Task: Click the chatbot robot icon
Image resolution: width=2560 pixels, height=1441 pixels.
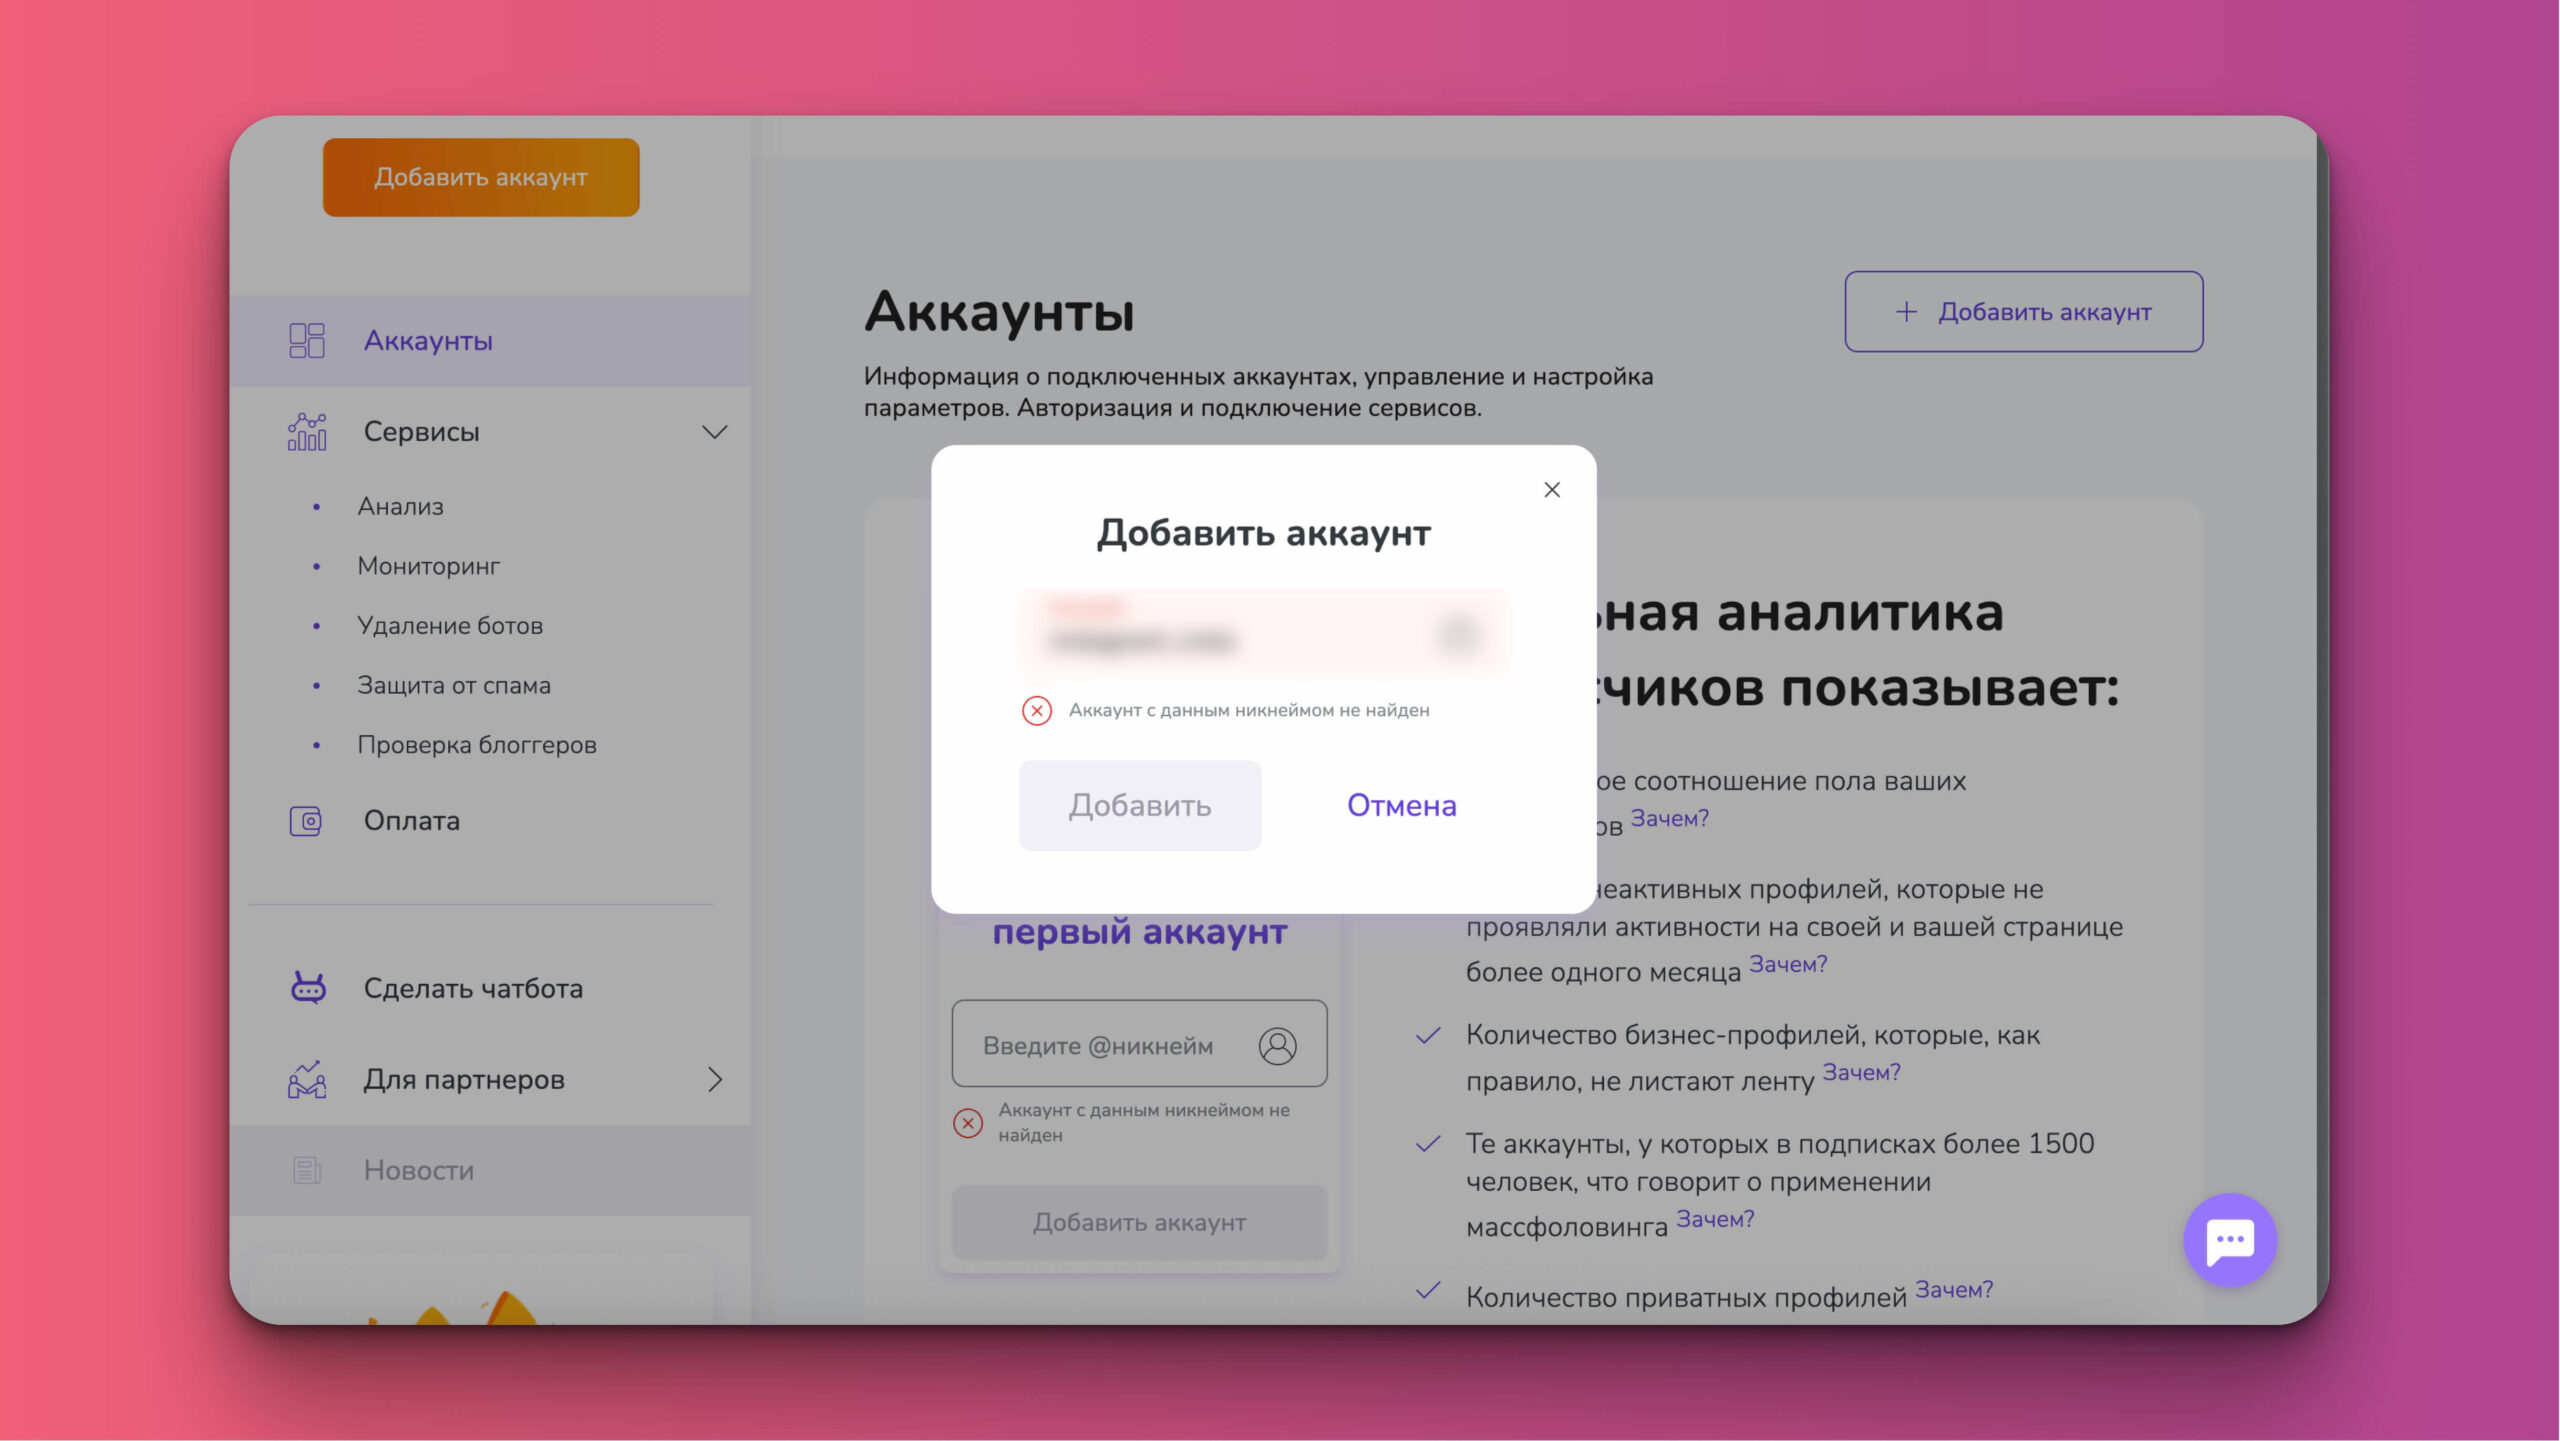Action: 308,988
